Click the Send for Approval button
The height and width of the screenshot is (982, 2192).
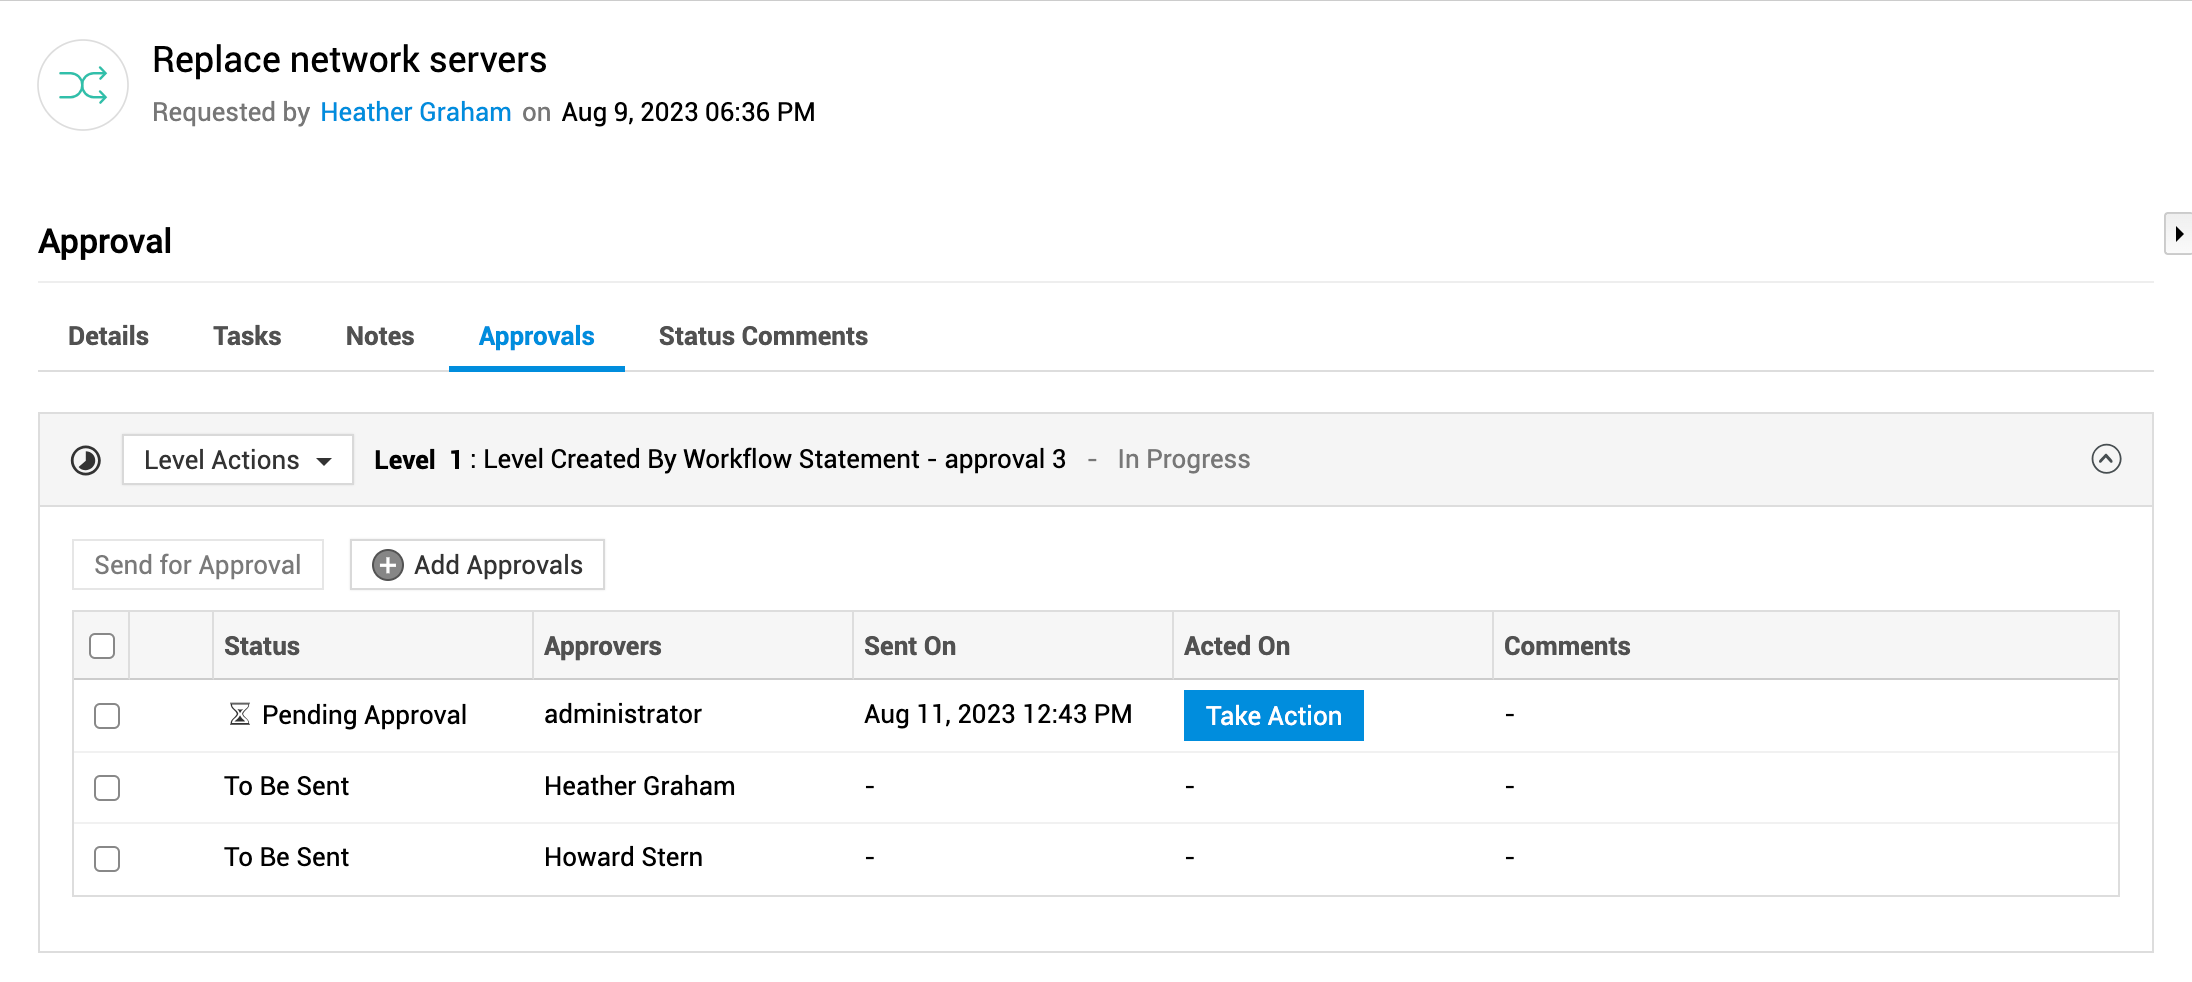(x=198, y=565)
